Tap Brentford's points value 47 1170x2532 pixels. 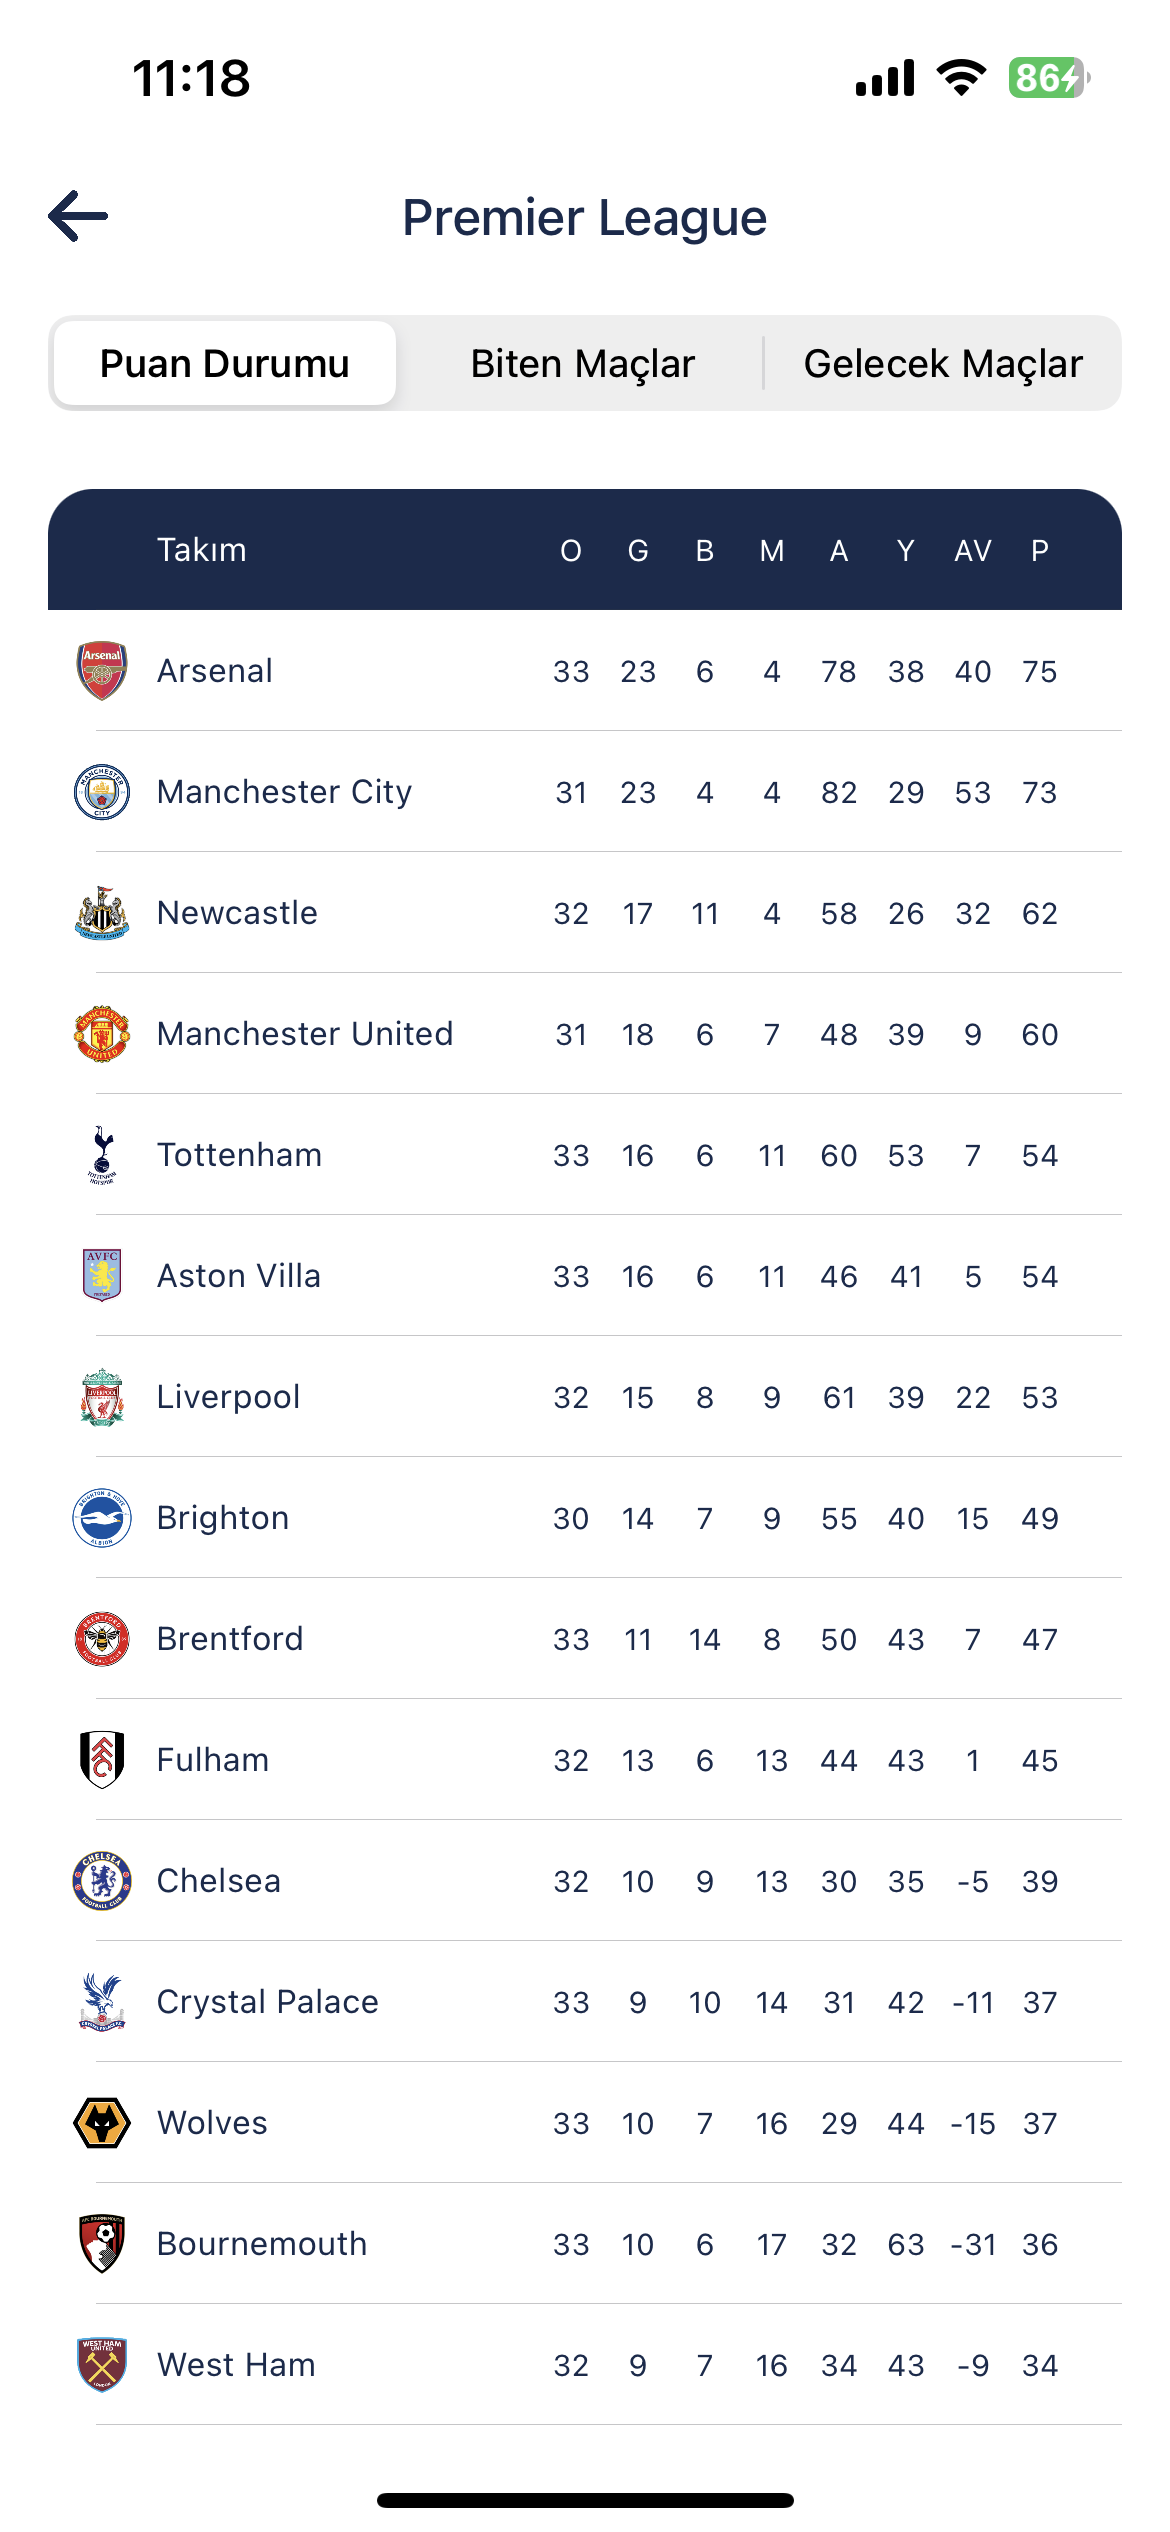1039,1640
